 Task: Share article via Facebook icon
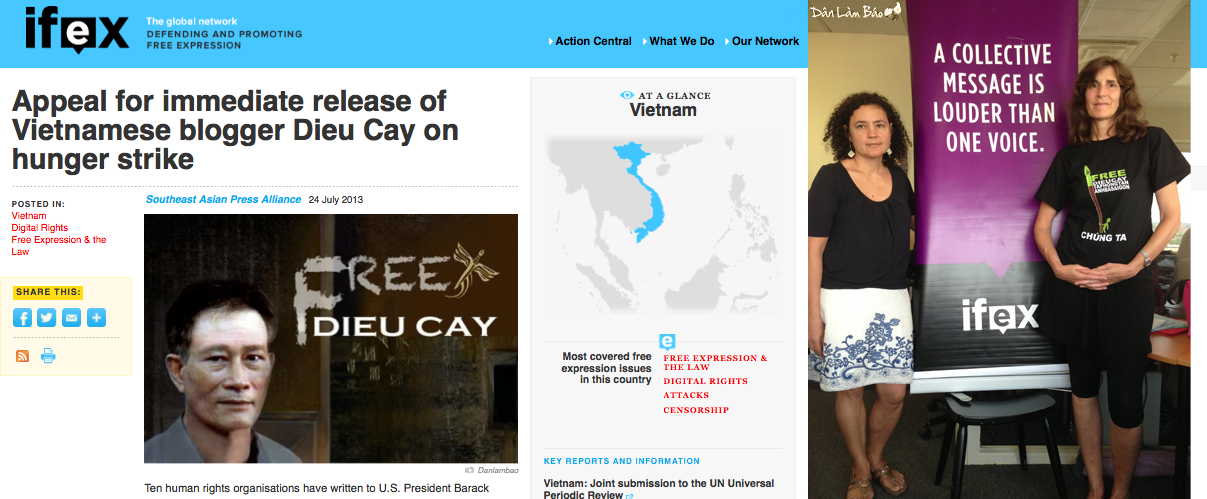click(x=22, y=318)
